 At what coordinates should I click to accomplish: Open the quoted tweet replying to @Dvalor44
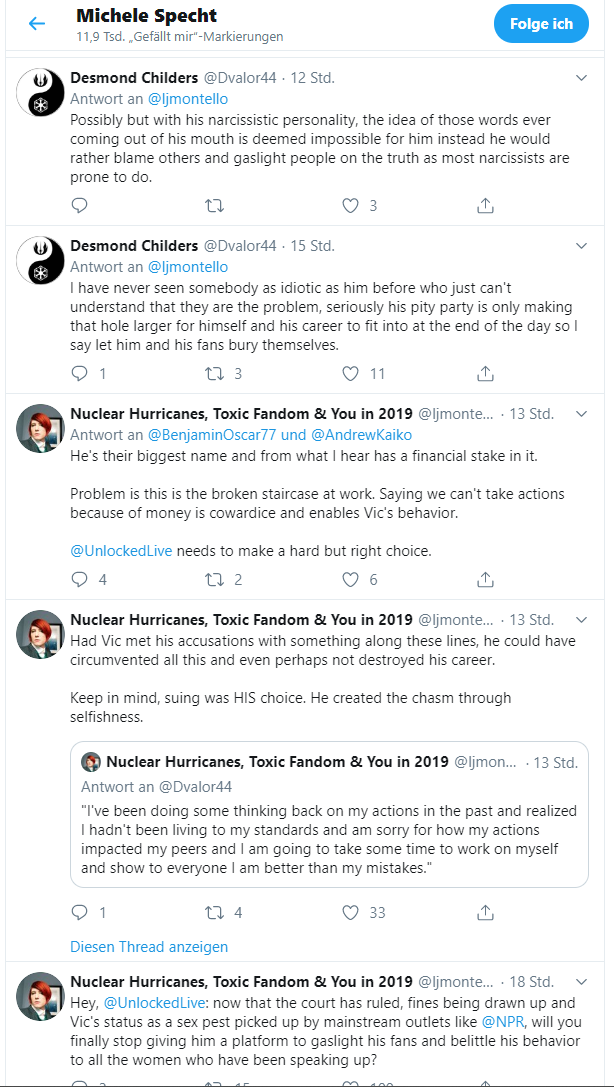click(x=329, y=814)
